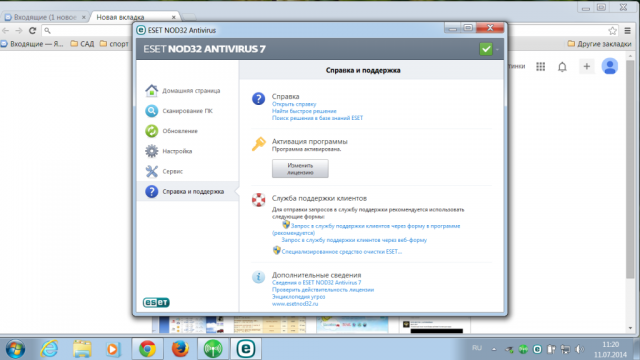The width and height of the screenshot is (640, 360).
Task: Show hidden tray icons arrow
Action: pyautogui.click(x=494, y=349)
